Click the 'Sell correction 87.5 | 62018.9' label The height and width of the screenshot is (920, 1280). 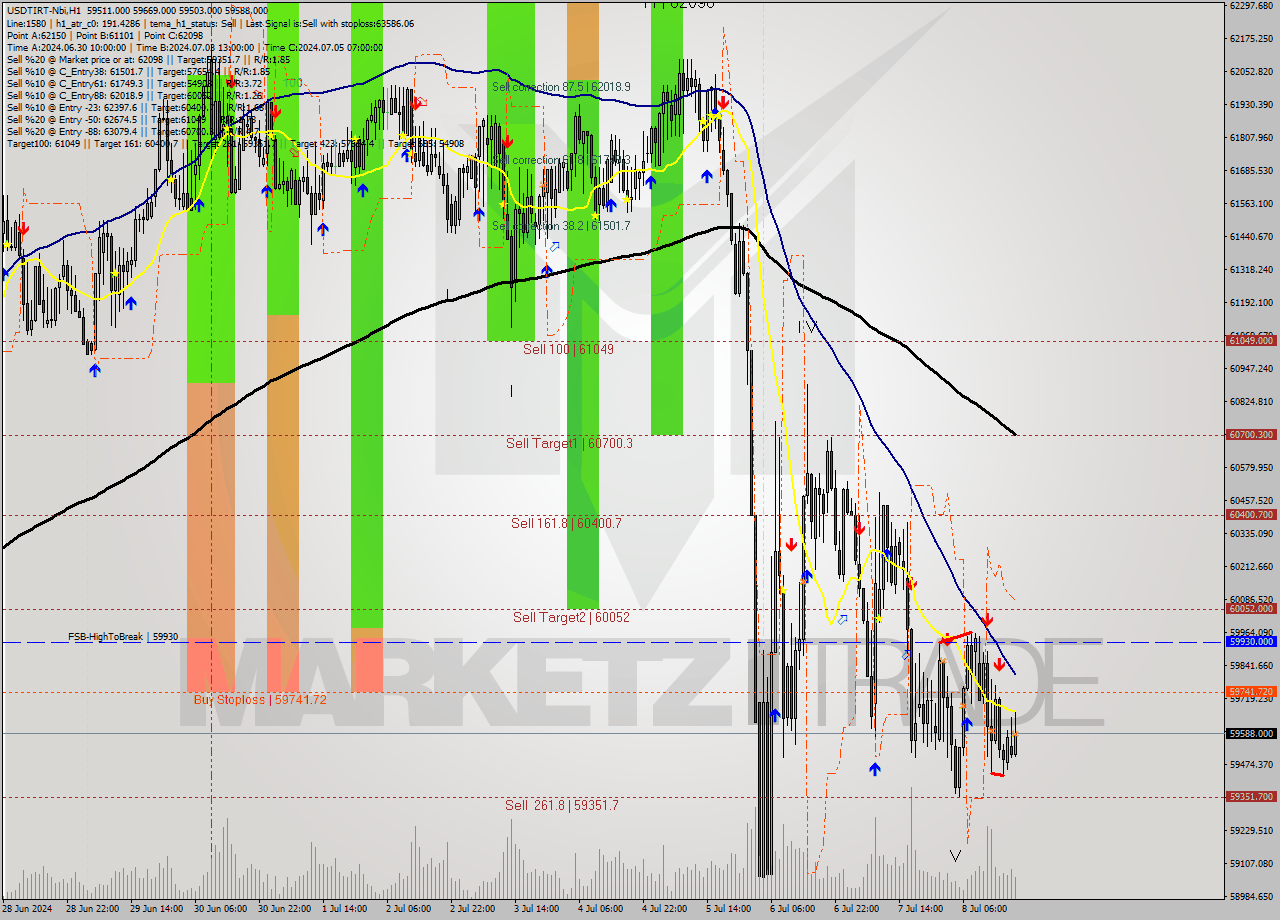561,87
